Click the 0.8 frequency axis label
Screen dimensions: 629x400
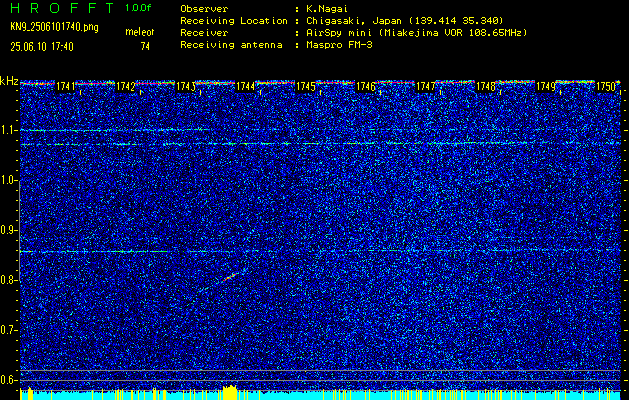click(x=8, y=280)
